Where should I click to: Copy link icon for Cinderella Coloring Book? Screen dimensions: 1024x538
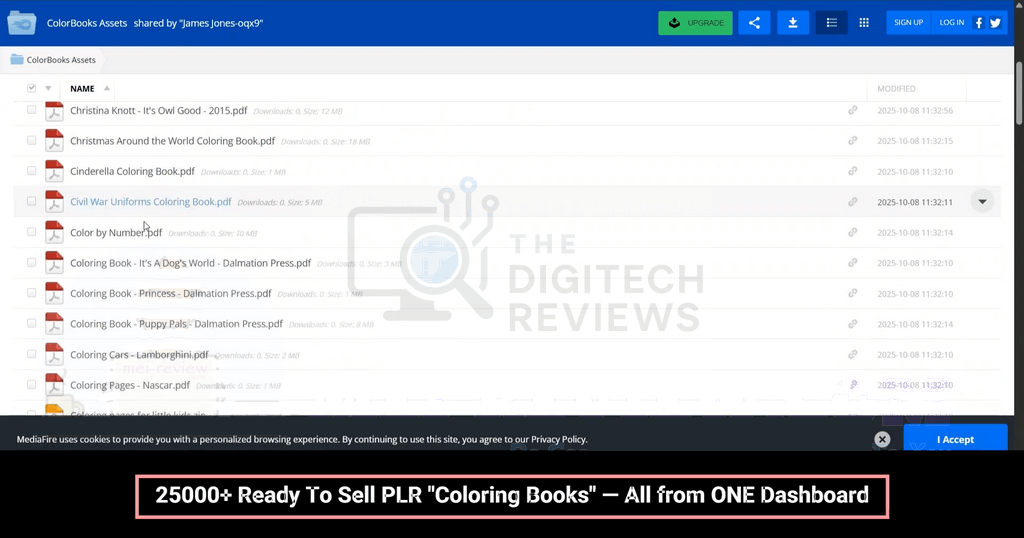853,171
